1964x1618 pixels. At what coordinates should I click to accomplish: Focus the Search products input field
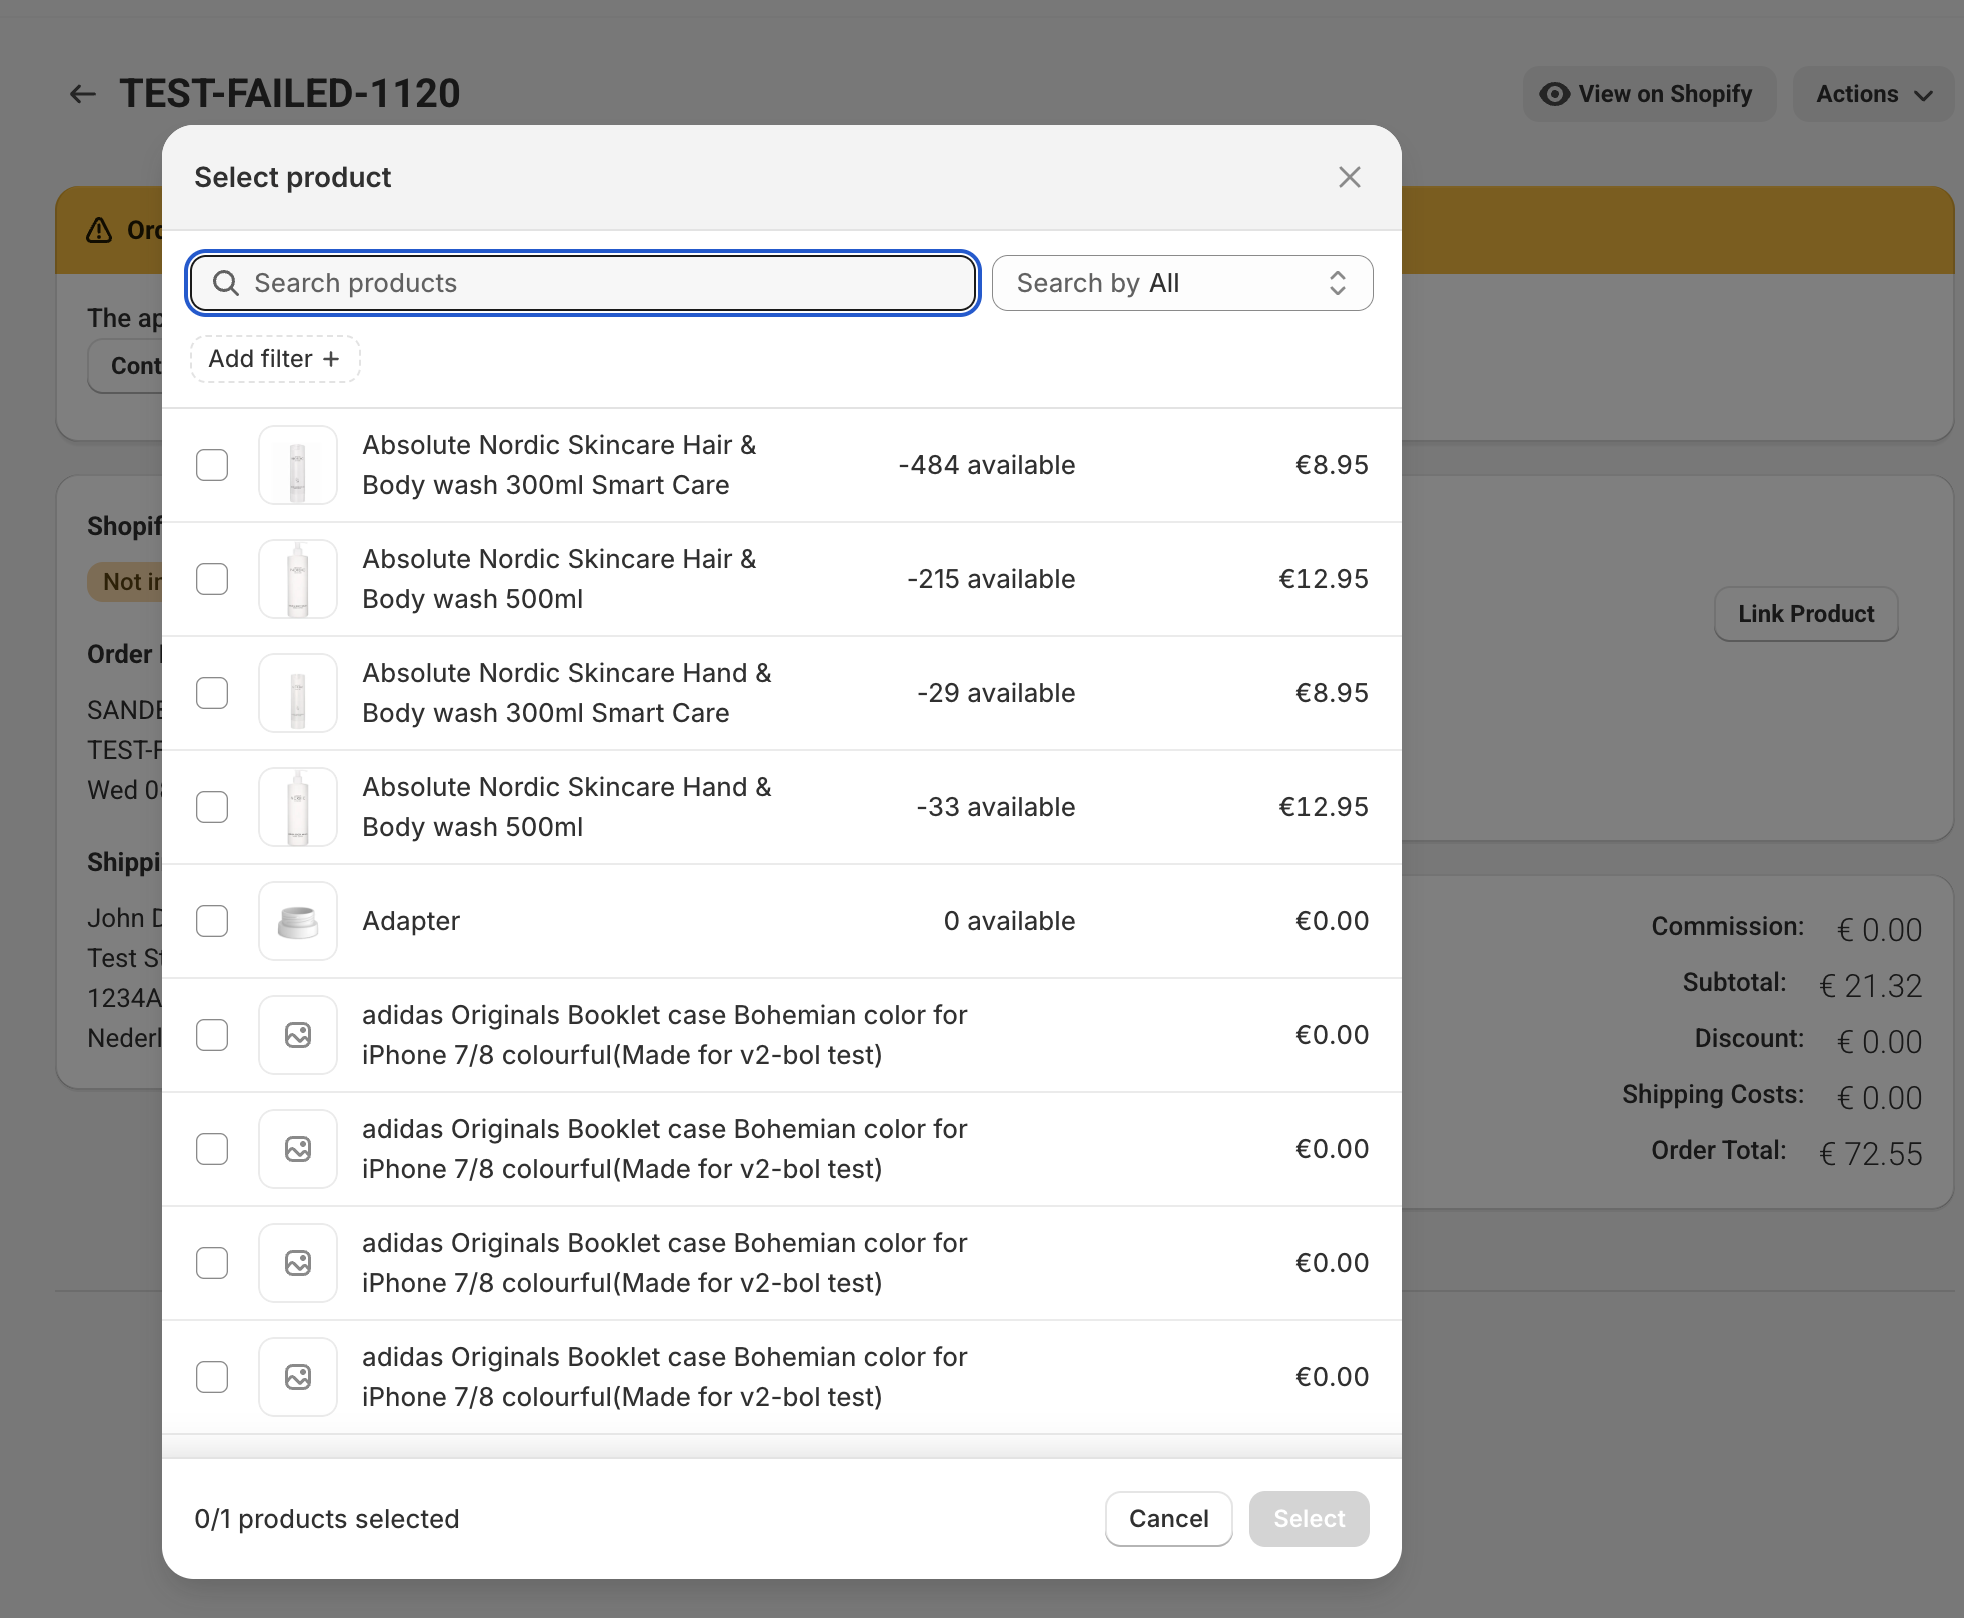click(583, 283)
